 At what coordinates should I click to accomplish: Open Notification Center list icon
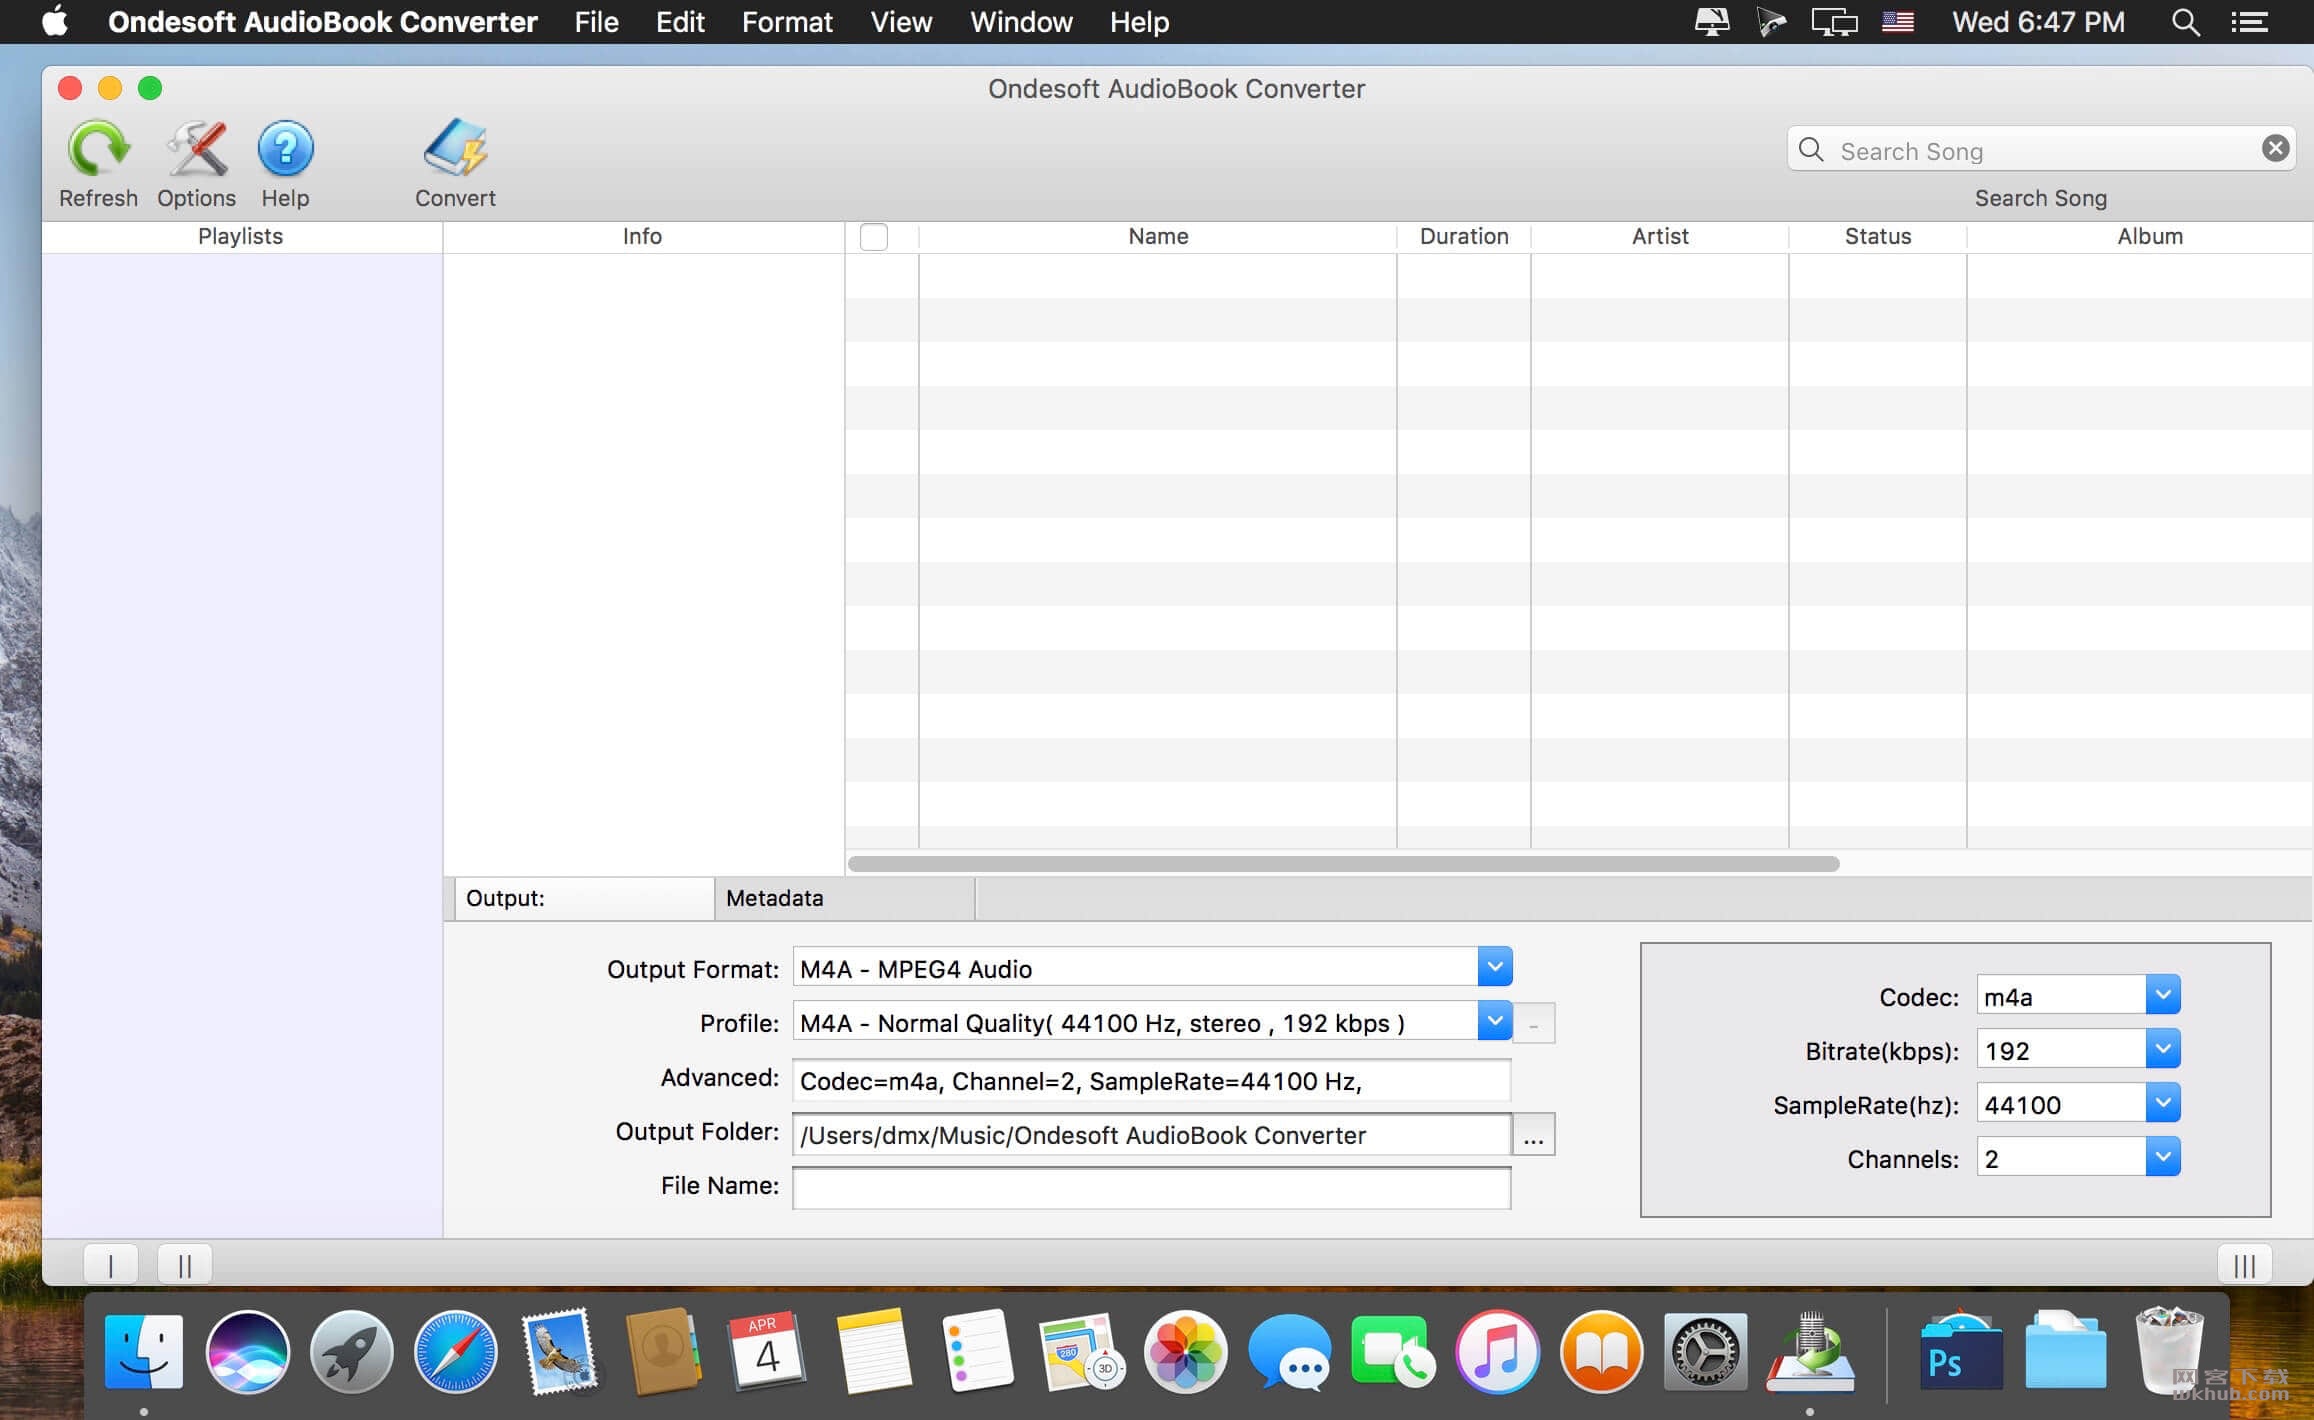pos(2249,22)
